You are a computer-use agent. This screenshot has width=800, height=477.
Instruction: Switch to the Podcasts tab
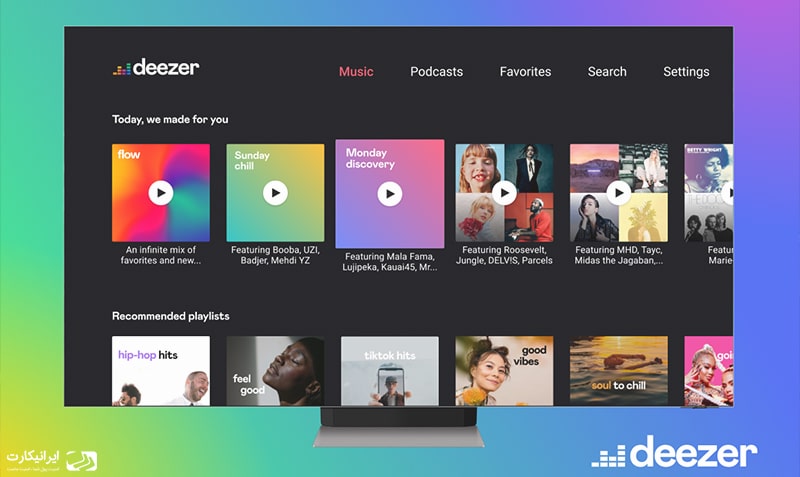click(x=436, y=71)
